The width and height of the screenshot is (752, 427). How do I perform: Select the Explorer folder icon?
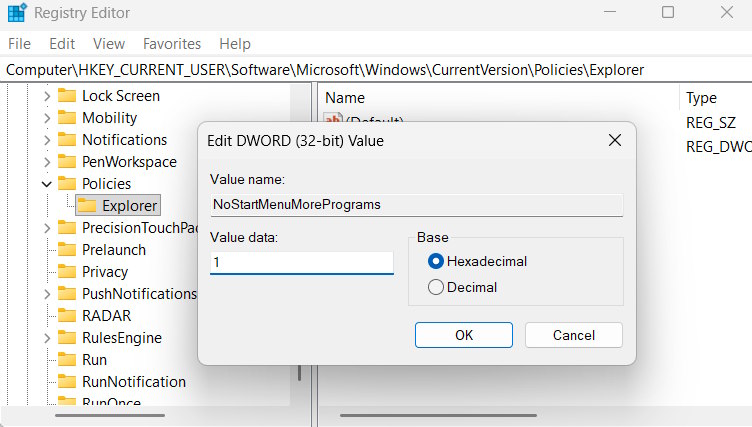pyautogui.click(x=87, y=205)
